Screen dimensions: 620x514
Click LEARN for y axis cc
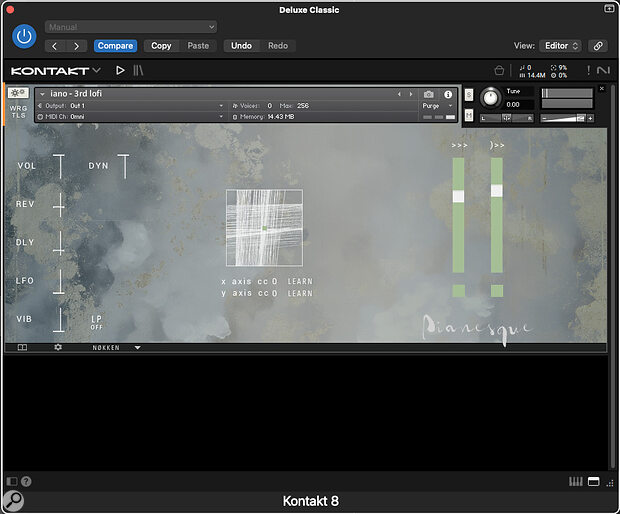[300, 293]
